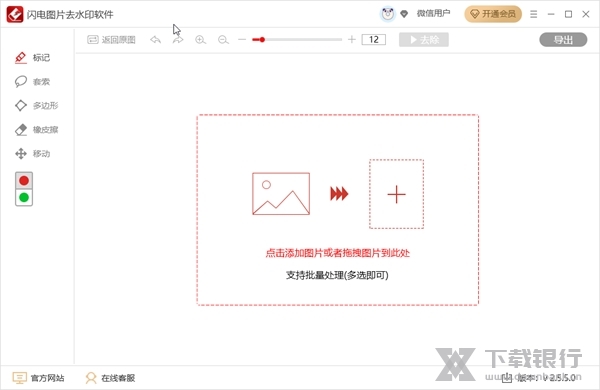Open the hamburger main menu

click(x=533, y=14)
